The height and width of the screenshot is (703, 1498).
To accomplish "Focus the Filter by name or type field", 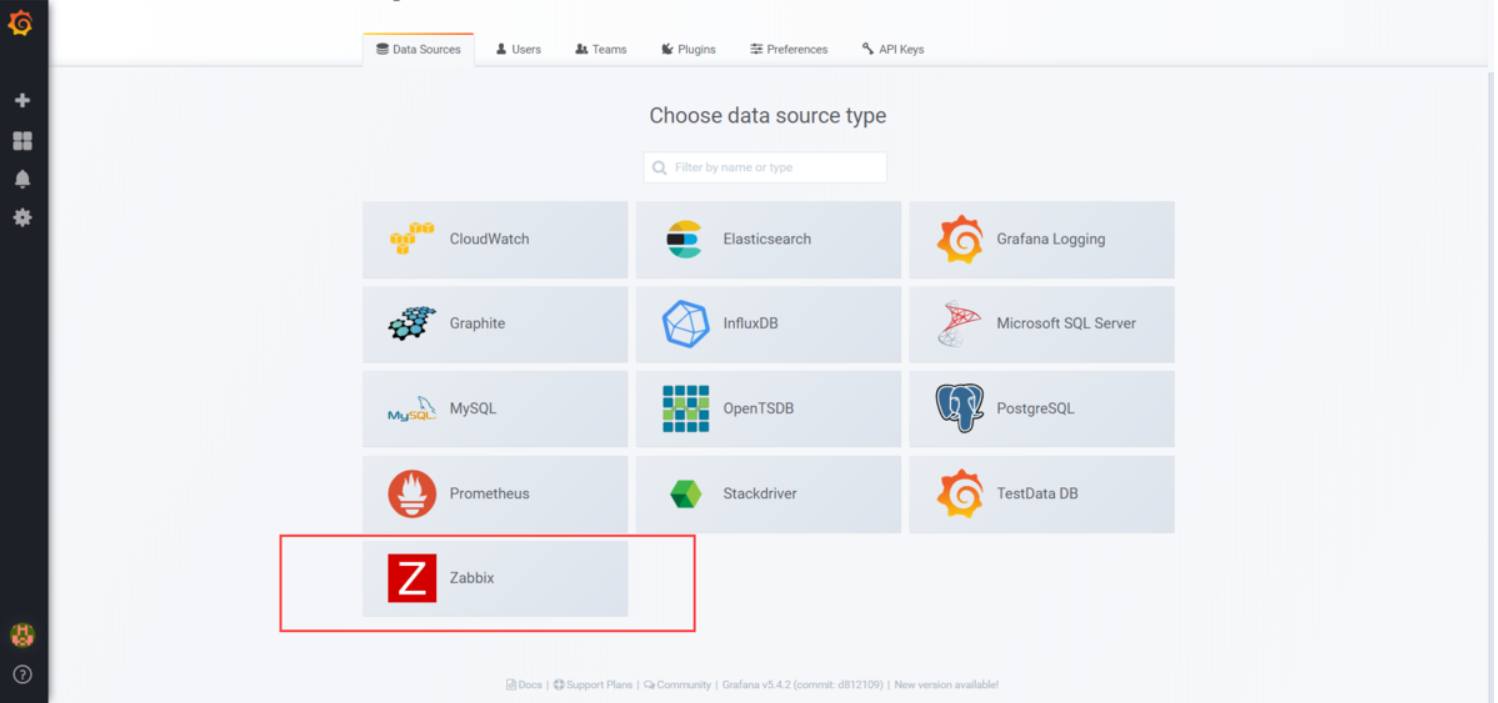I will click(x=765, y=168).
